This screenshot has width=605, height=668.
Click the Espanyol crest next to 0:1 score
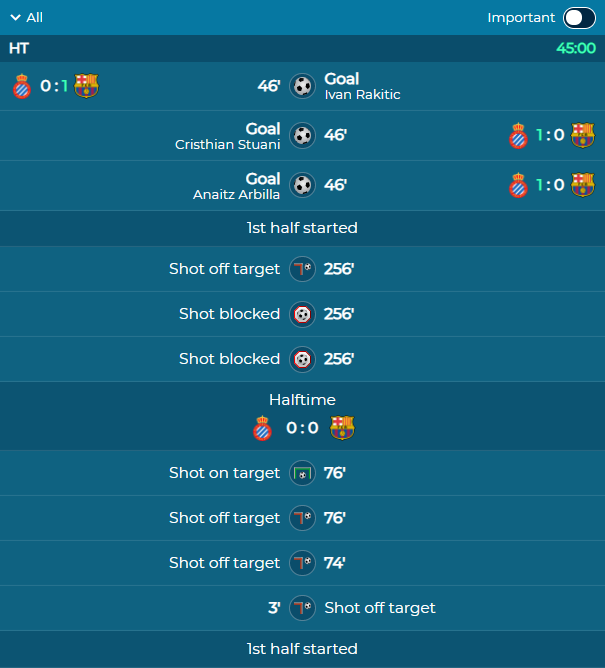[22, 86]
